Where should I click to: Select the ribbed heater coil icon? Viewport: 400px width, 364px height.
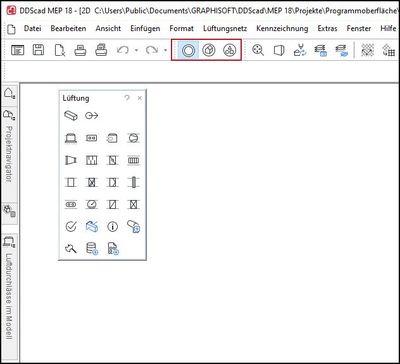point(133,160)
